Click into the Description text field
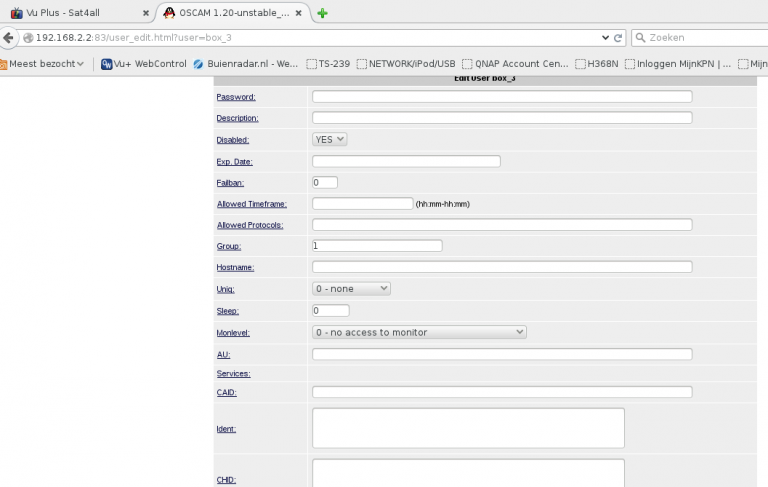 (x=502, y=118)
